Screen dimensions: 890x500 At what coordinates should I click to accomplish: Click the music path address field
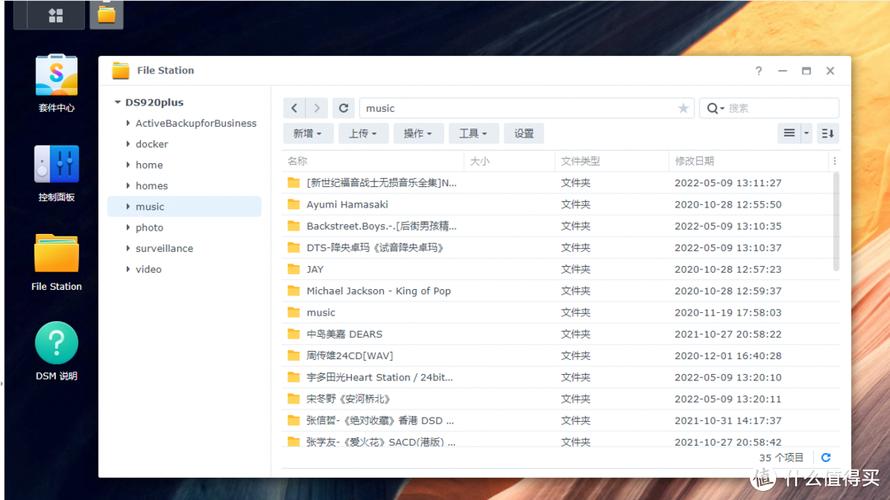pyautogui.click(x=527, y=108)
